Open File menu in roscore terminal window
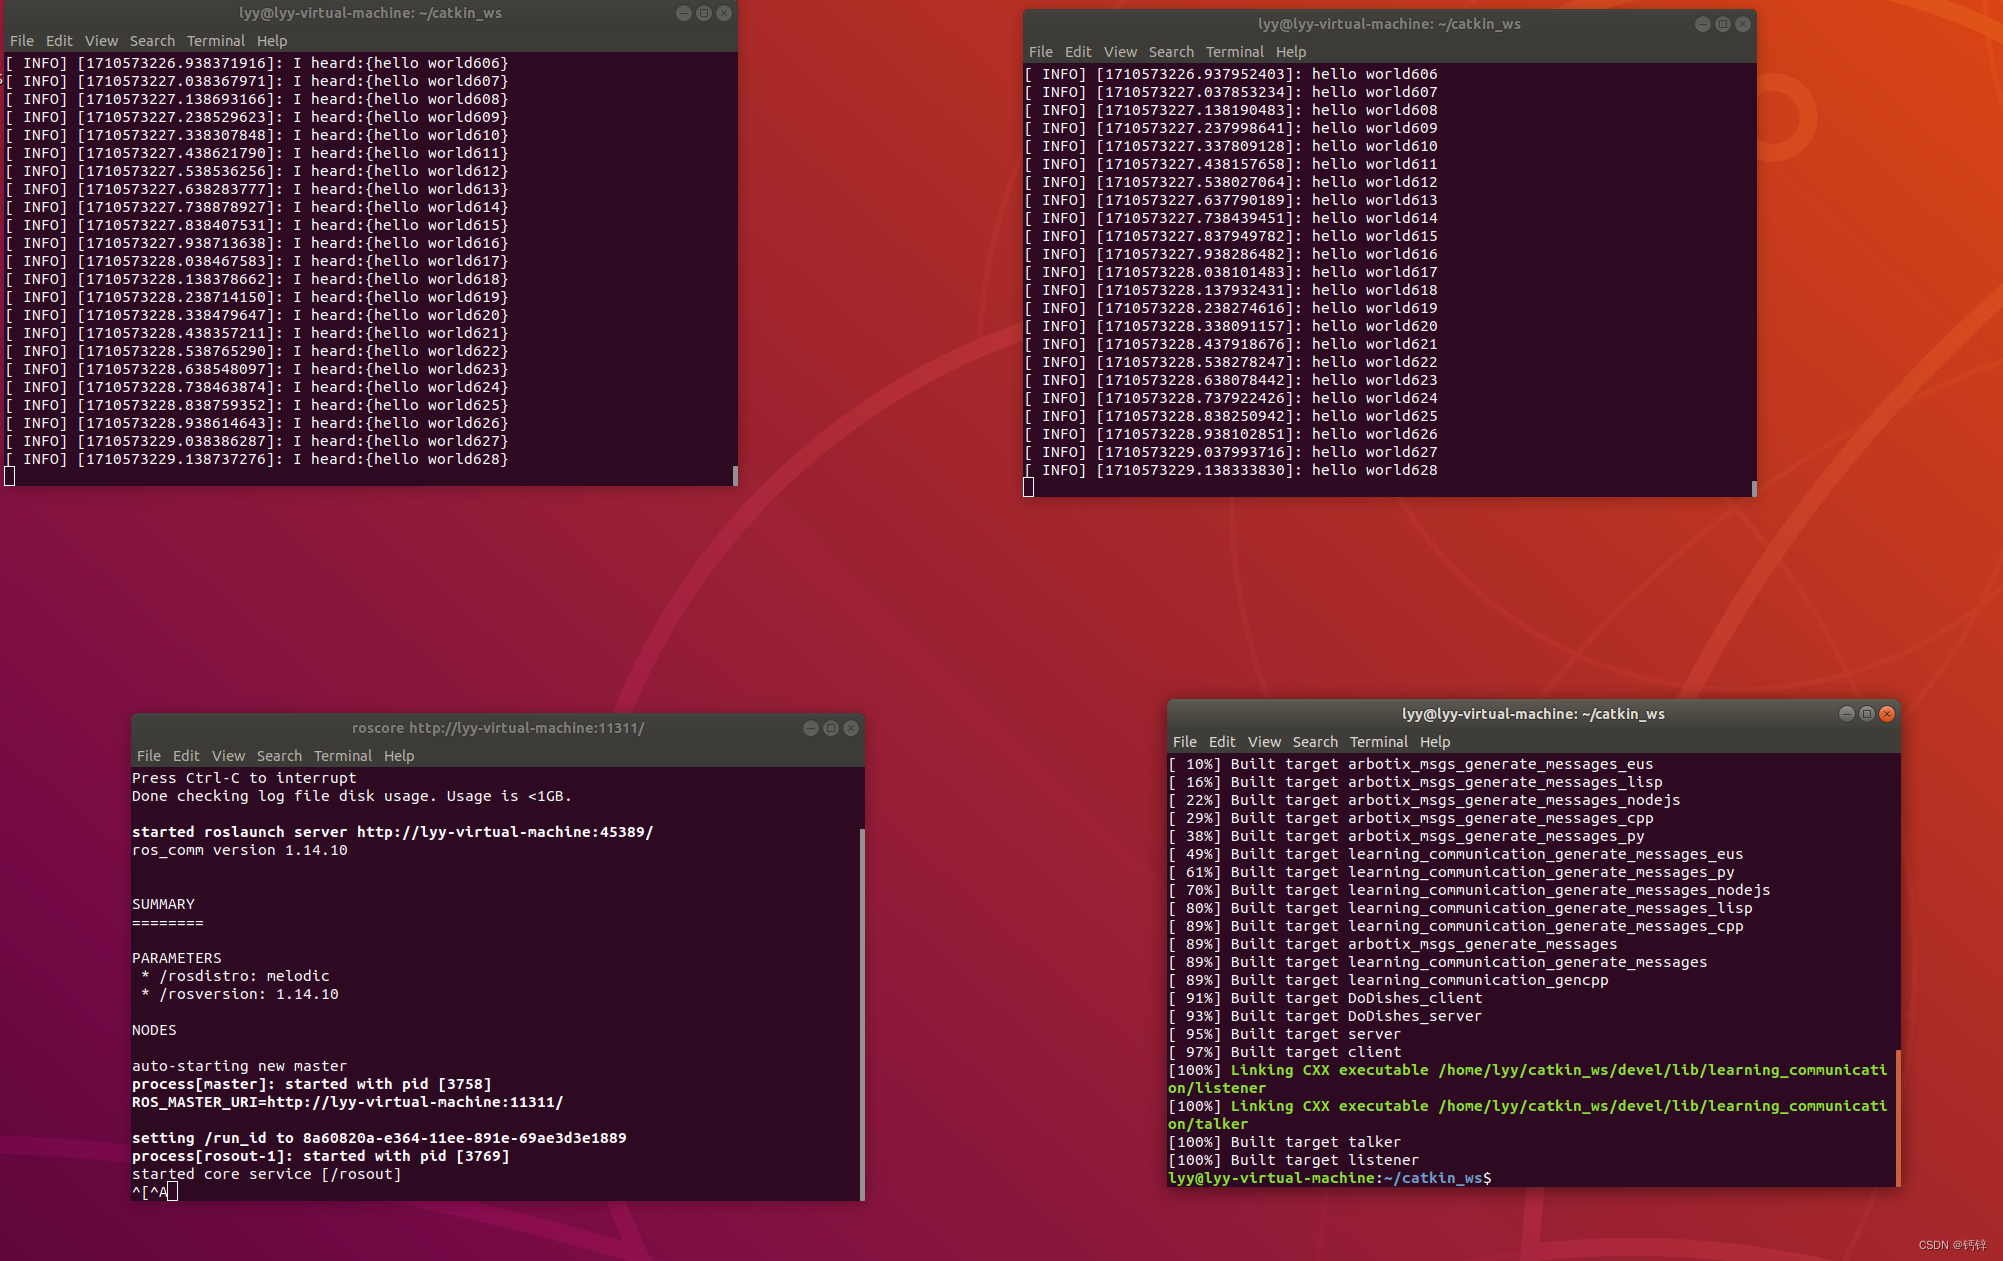The width and height of the screenshot is (2003, 1261). pos(149,756)
